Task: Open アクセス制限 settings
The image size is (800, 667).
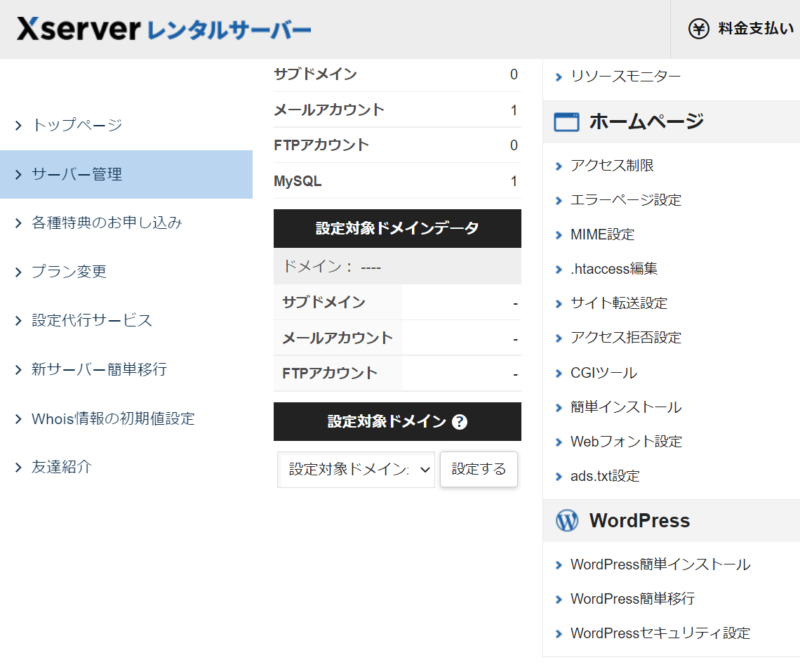Action: click(612, 165)
